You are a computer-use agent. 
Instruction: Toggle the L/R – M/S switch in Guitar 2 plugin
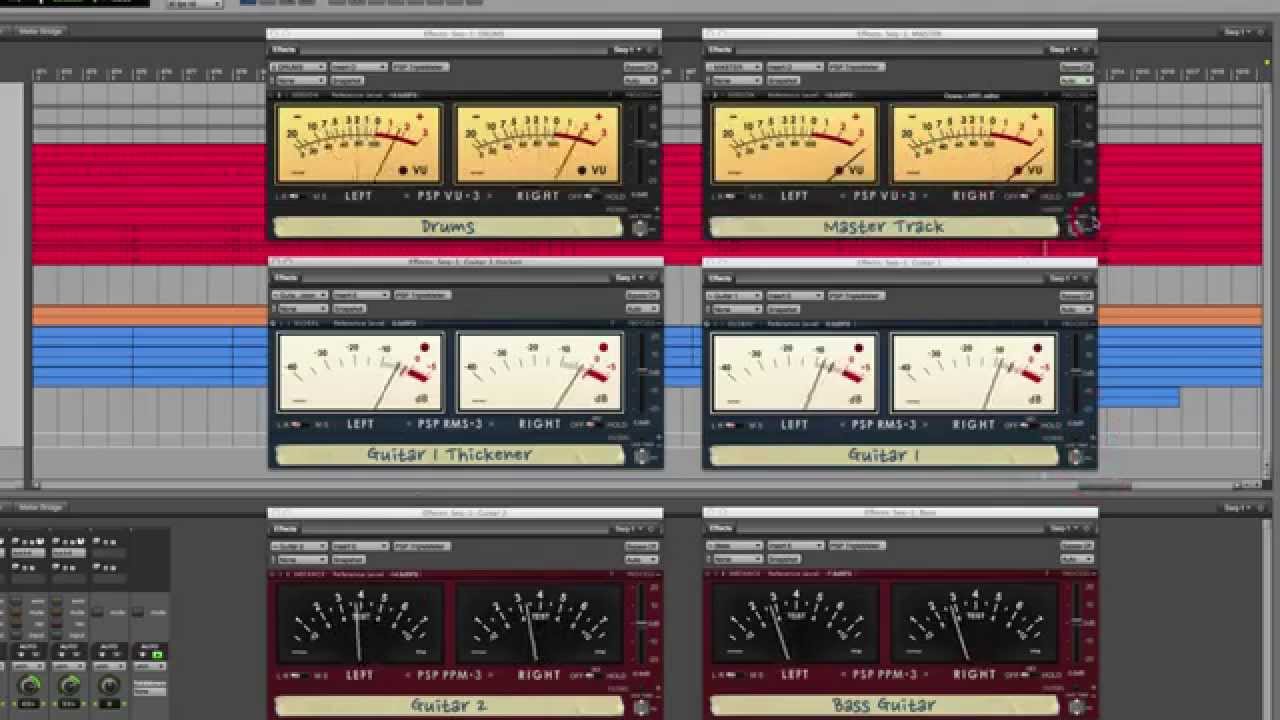(x=300, y=676)
